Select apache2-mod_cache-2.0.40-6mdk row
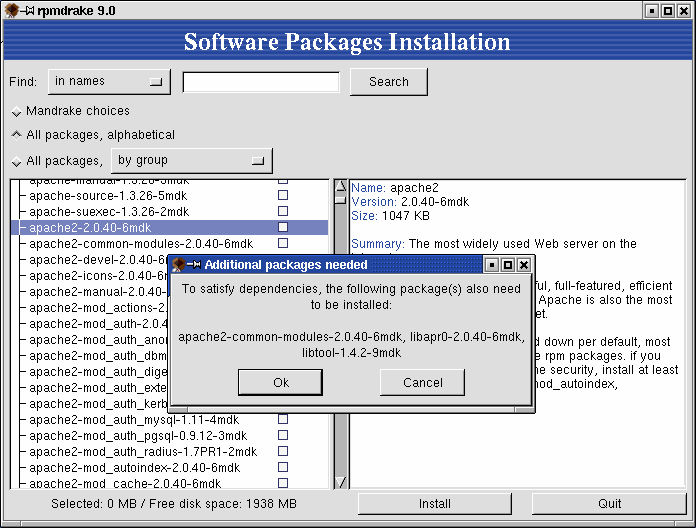This screenshot has height=528, width=696. click(170, 483)
